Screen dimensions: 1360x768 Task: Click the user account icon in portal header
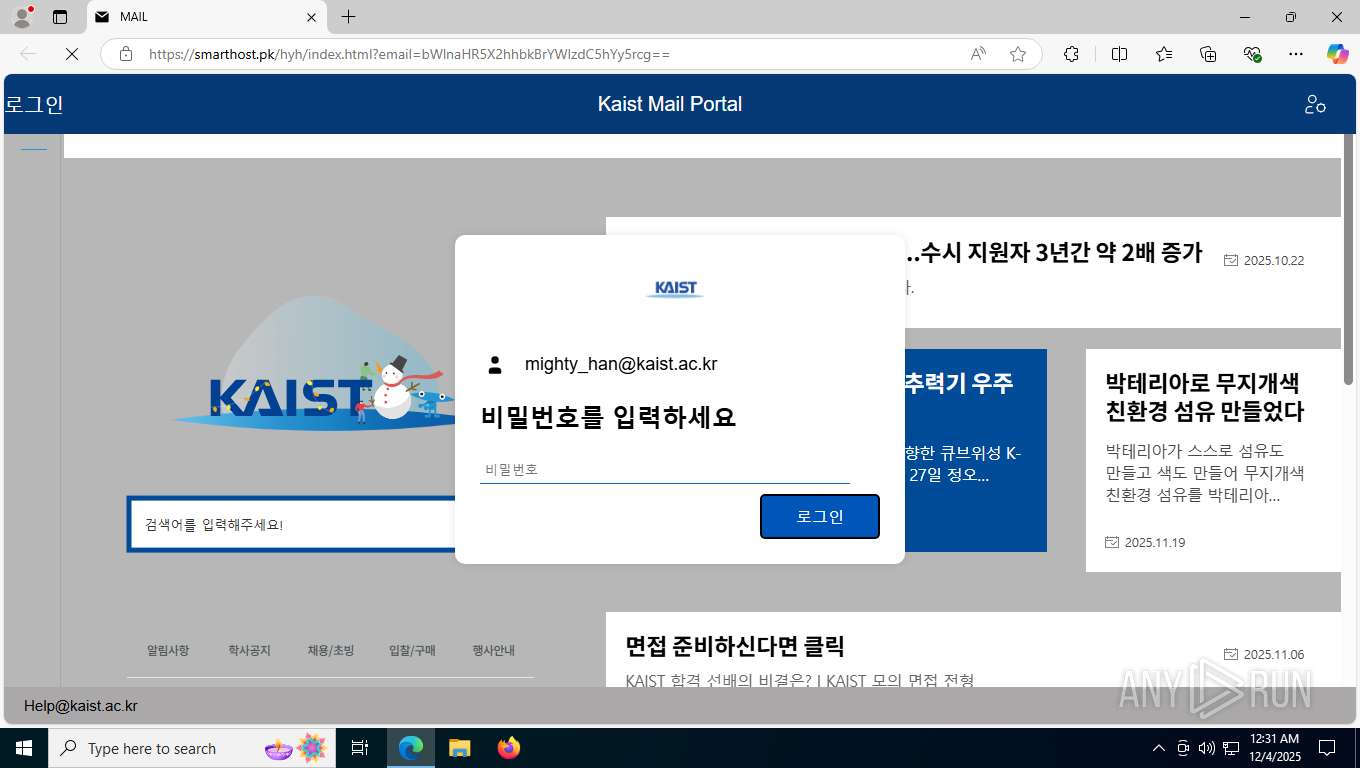click(x=1315, y=104)
